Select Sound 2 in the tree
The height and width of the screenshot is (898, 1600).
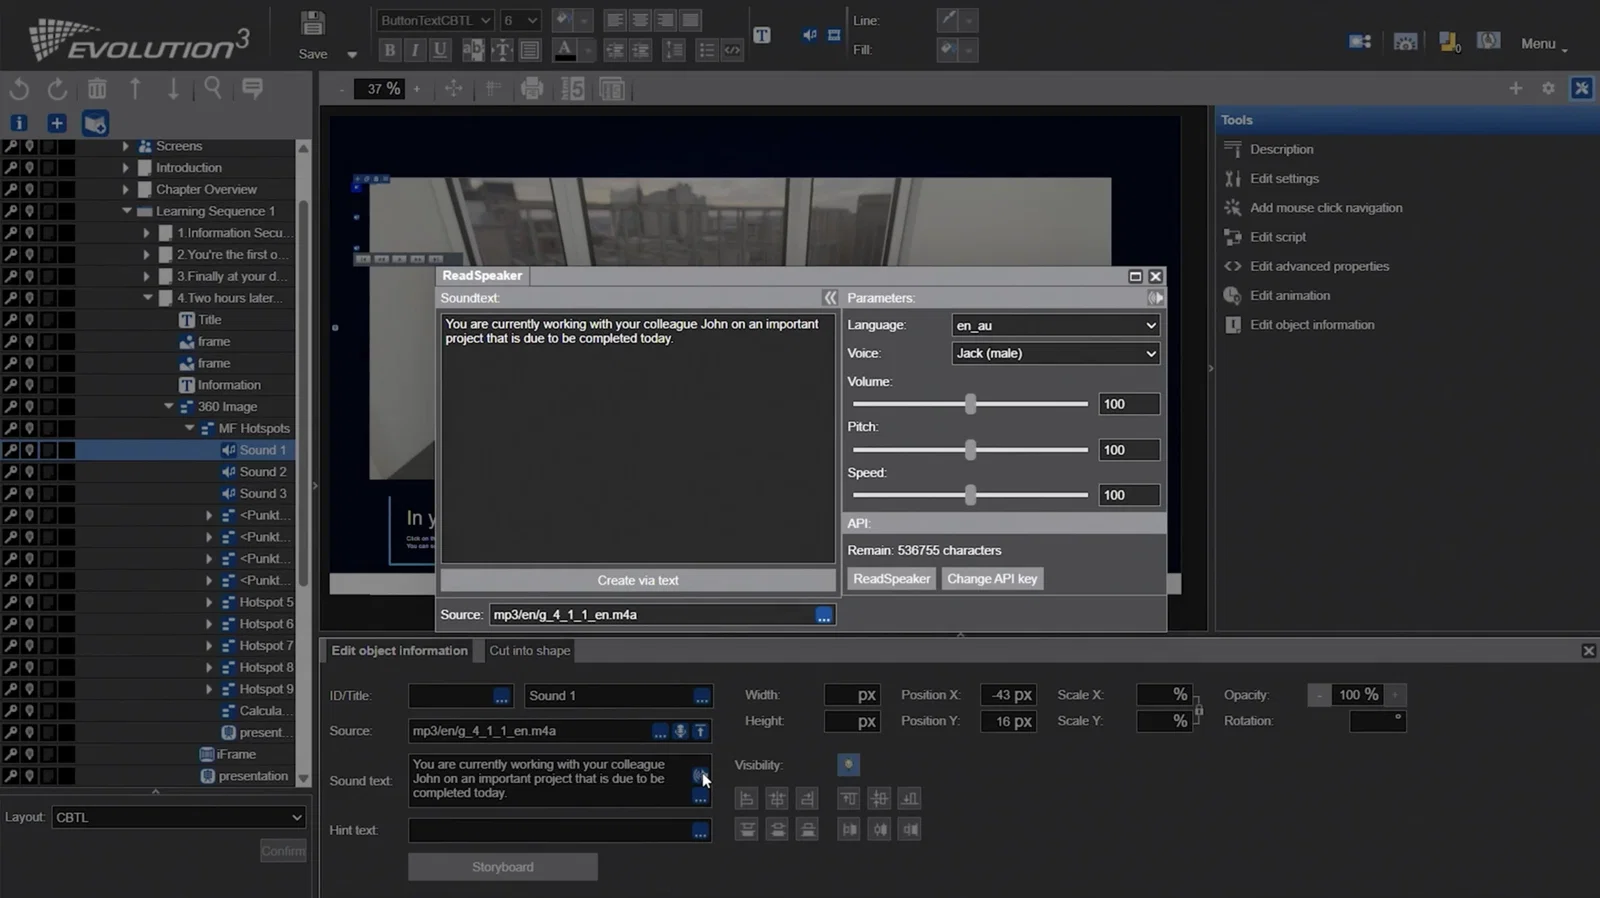[x=262, y=472]
